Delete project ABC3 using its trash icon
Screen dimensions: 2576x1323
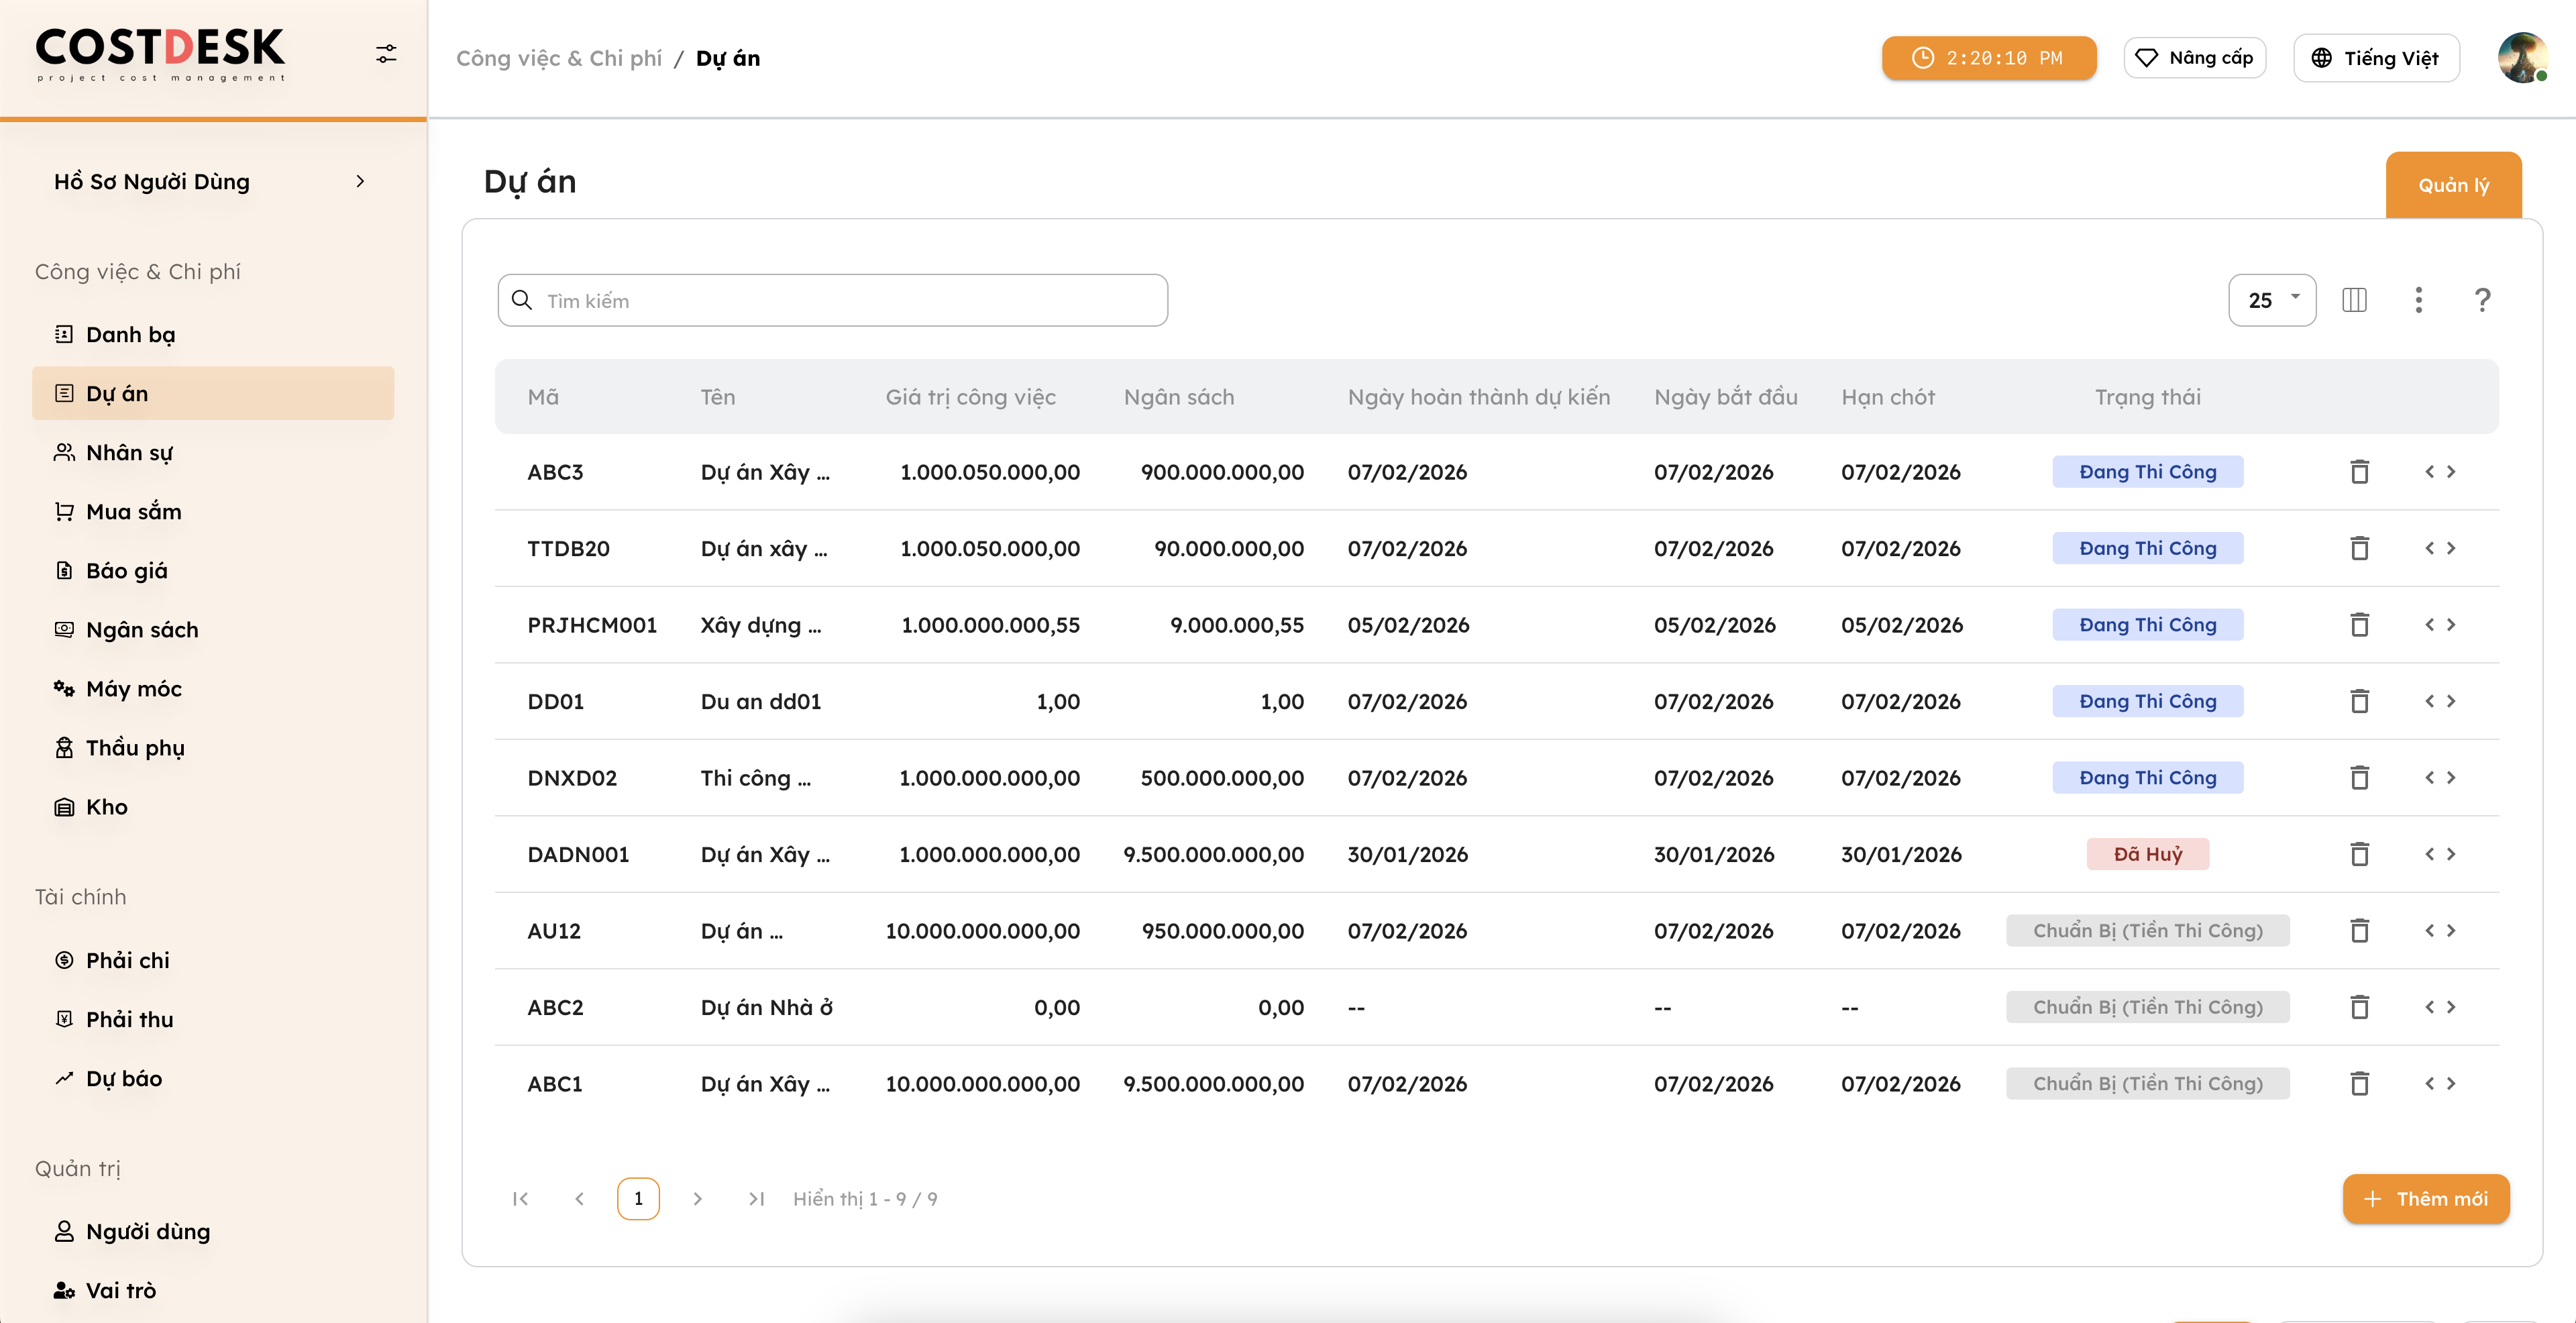point(2360,471)
